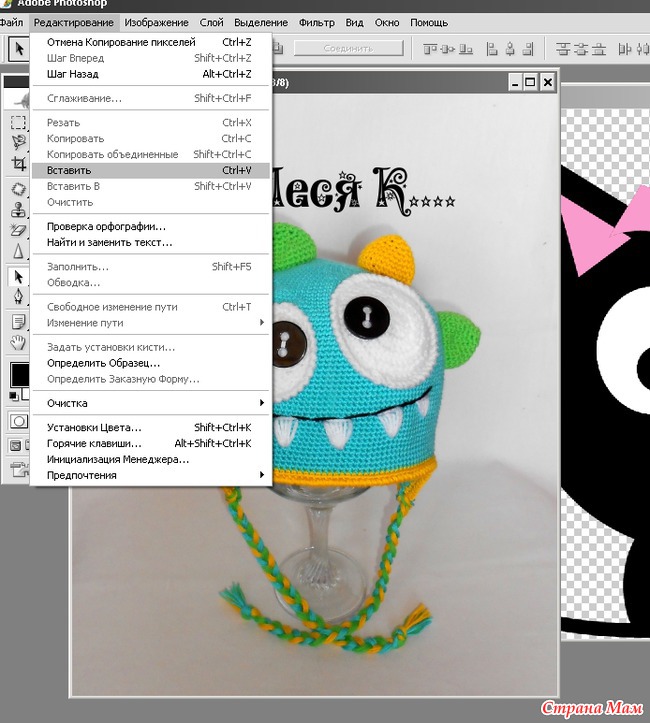Activate the Eraser tool
The height and width of the screenshot is (723, 650).
[x=18, y=230]
